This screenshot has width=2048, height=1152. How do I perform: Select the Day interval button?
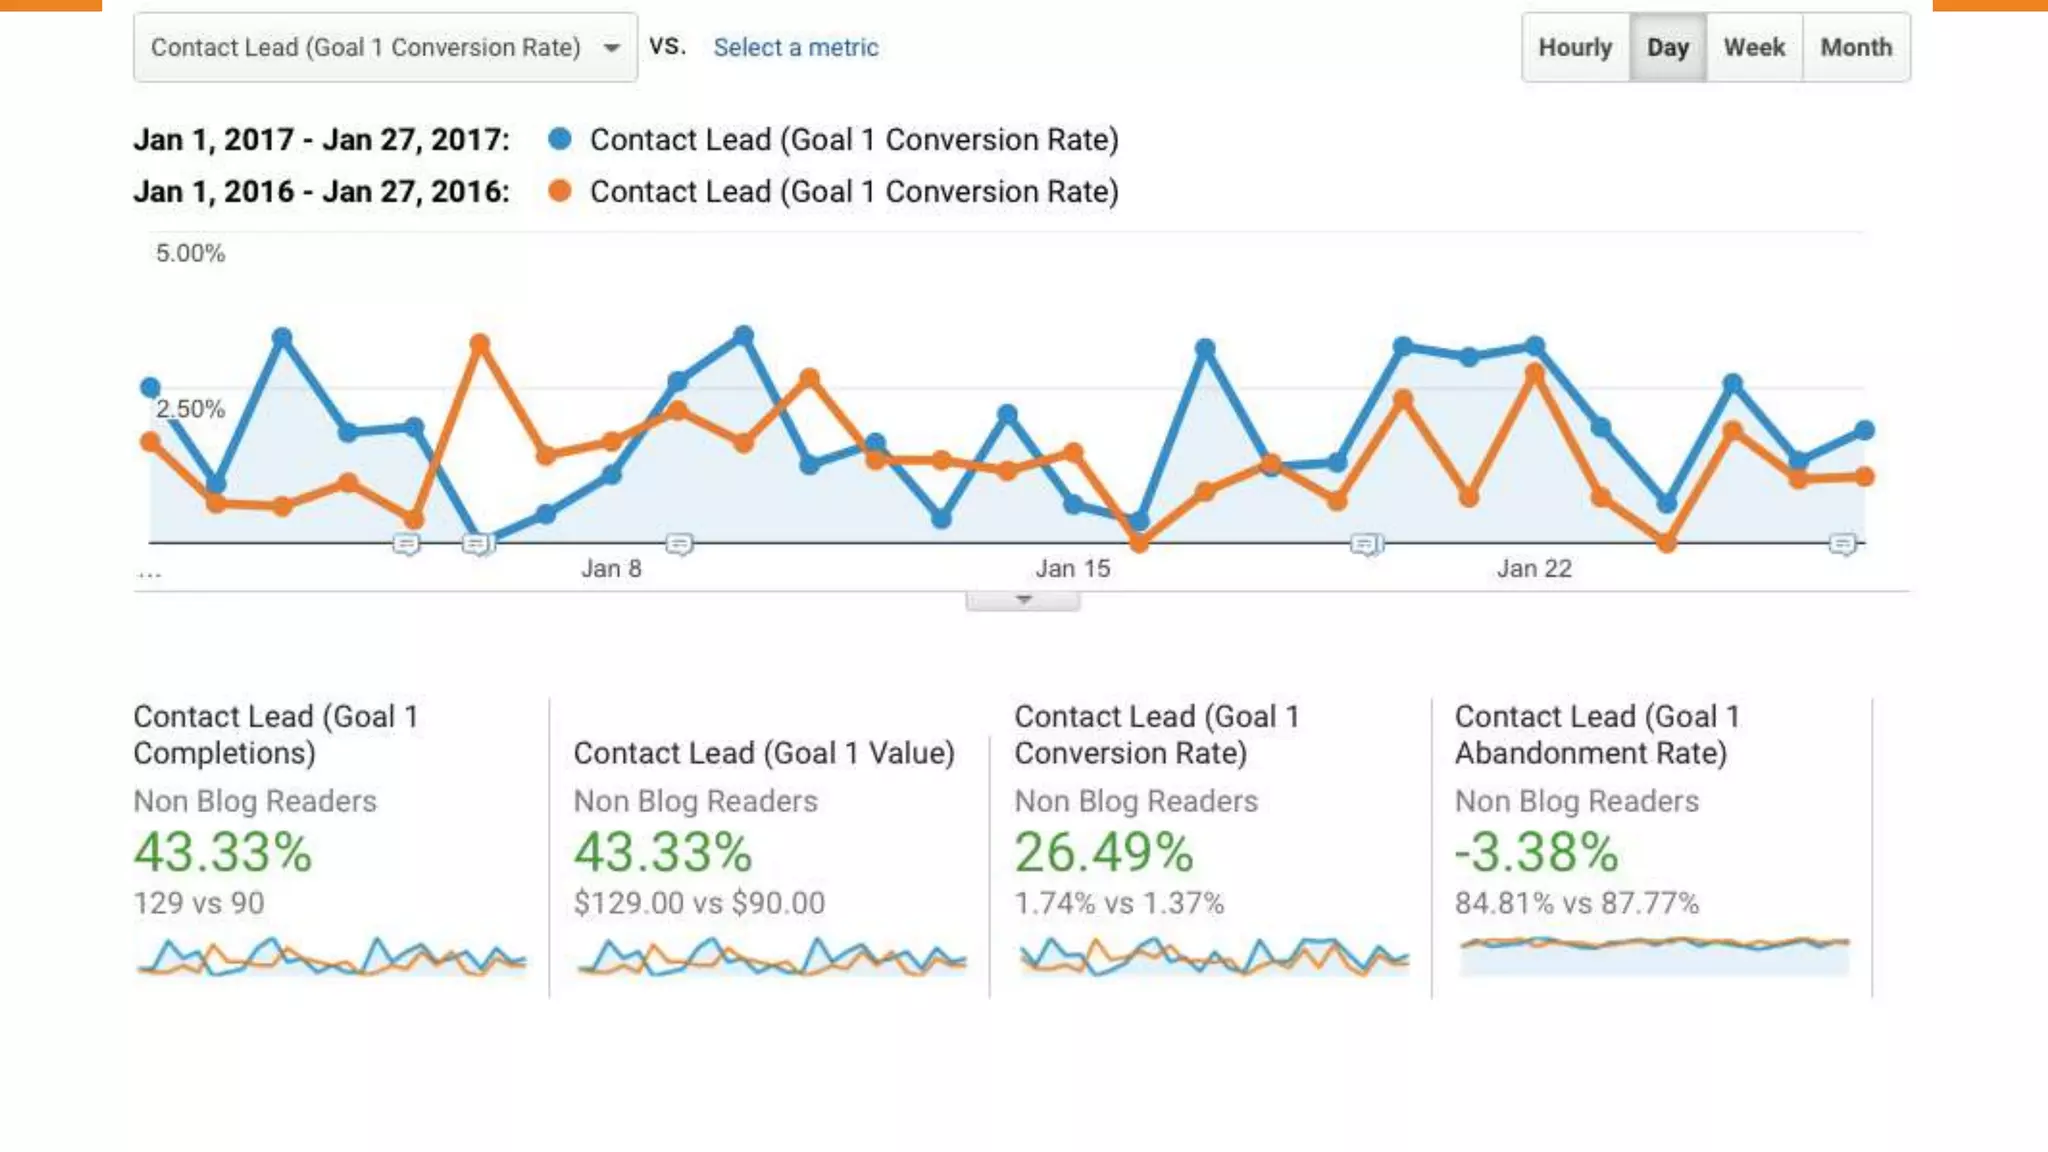click(1667, 47)
